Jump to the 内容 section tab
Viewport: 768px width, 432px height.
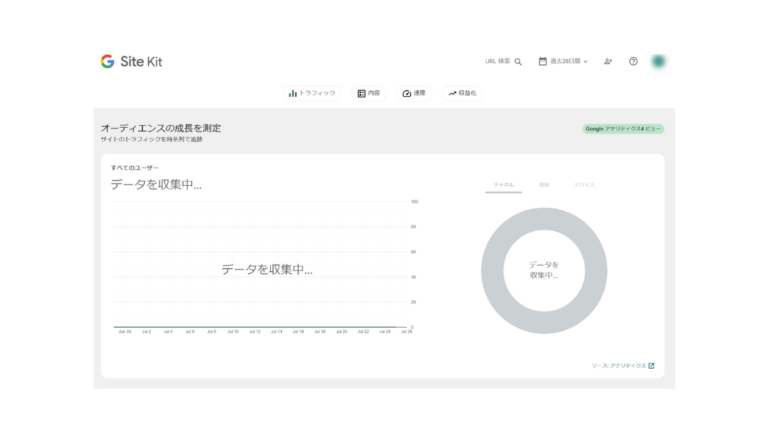tap(369, 93)
